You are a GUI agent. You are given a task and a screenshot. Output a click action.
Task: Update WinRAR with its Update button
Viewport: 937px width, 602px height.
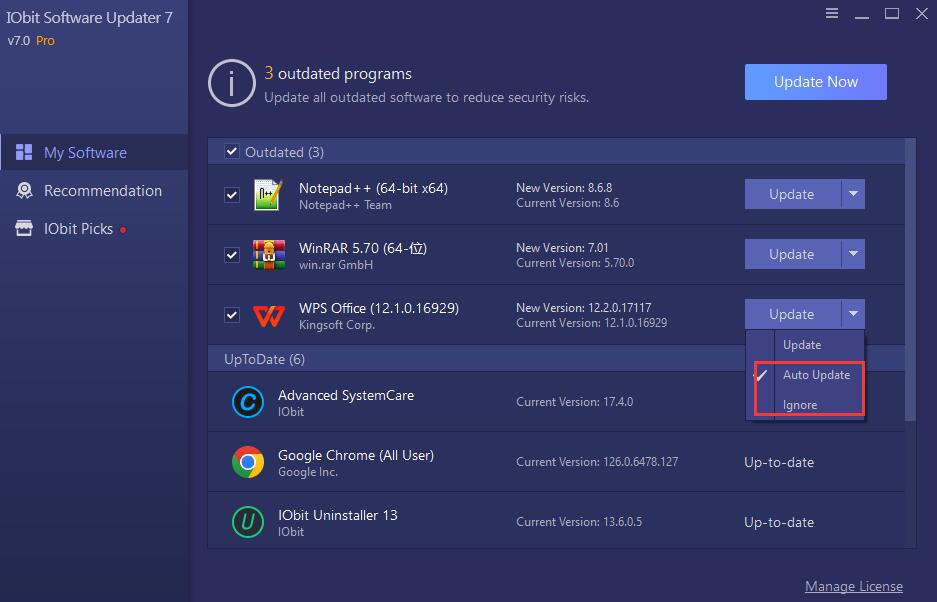coord(792,254)
